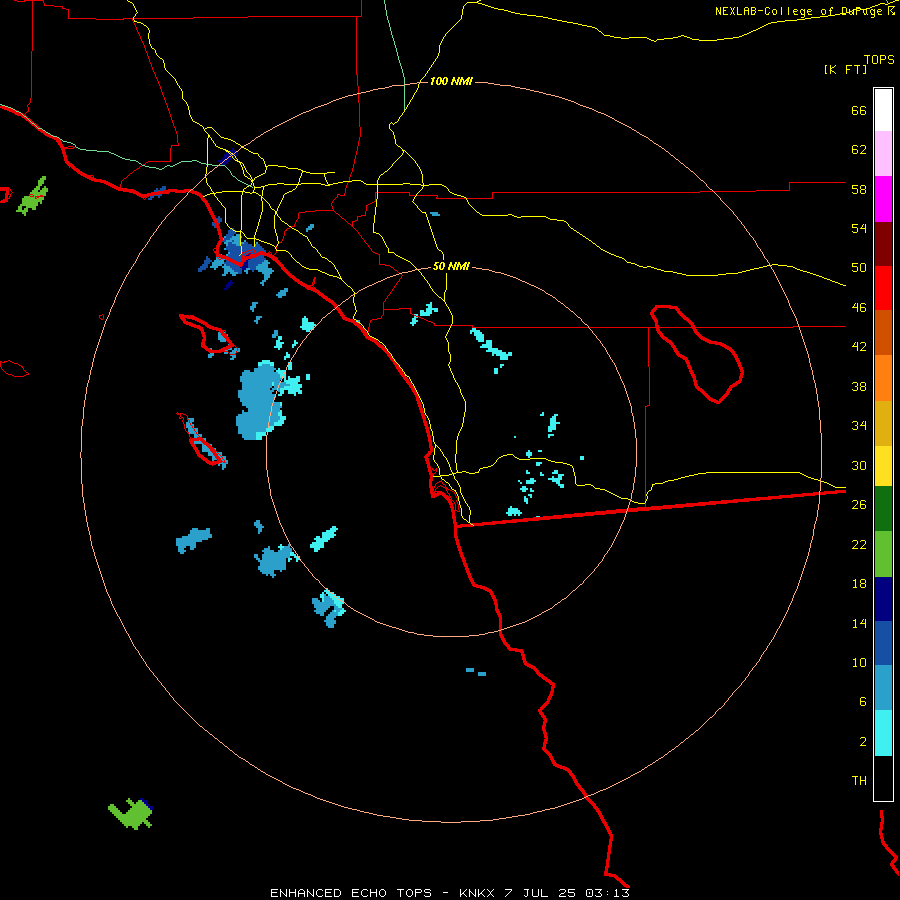Click the 54 scale label
This screenshot has width=900, height=900.
coord(859,228)
